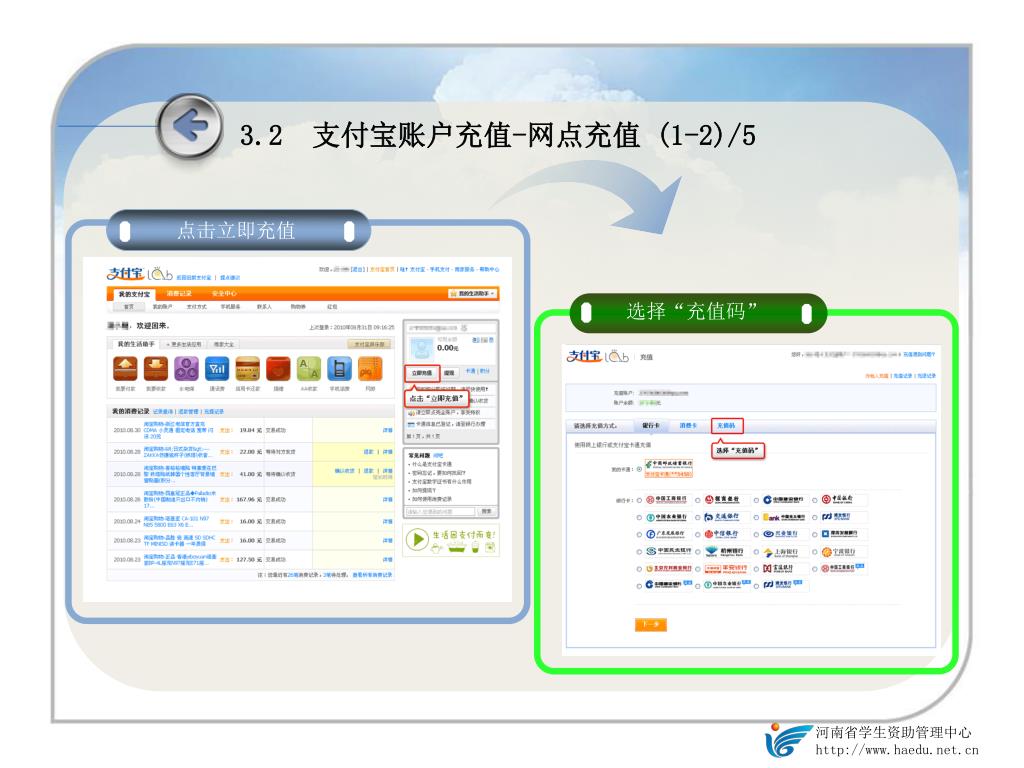Select the 银行卡 recharge method tab
Screen dimensions: 1024x768
pyautogui.click(x=651, y=426)
